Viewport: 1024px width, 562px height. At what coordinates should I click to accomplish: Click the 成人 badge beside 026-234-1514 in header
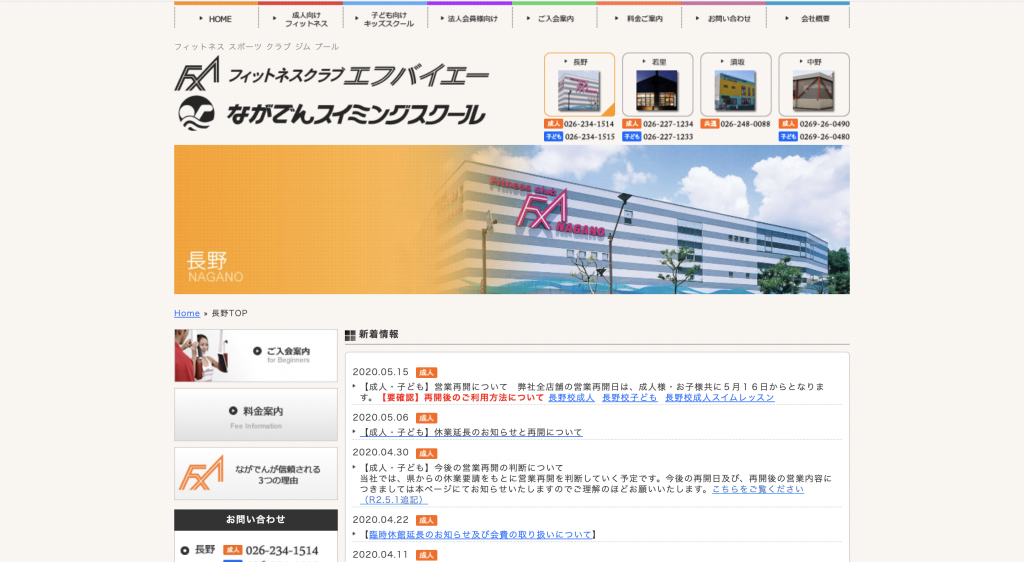[553, 123]
